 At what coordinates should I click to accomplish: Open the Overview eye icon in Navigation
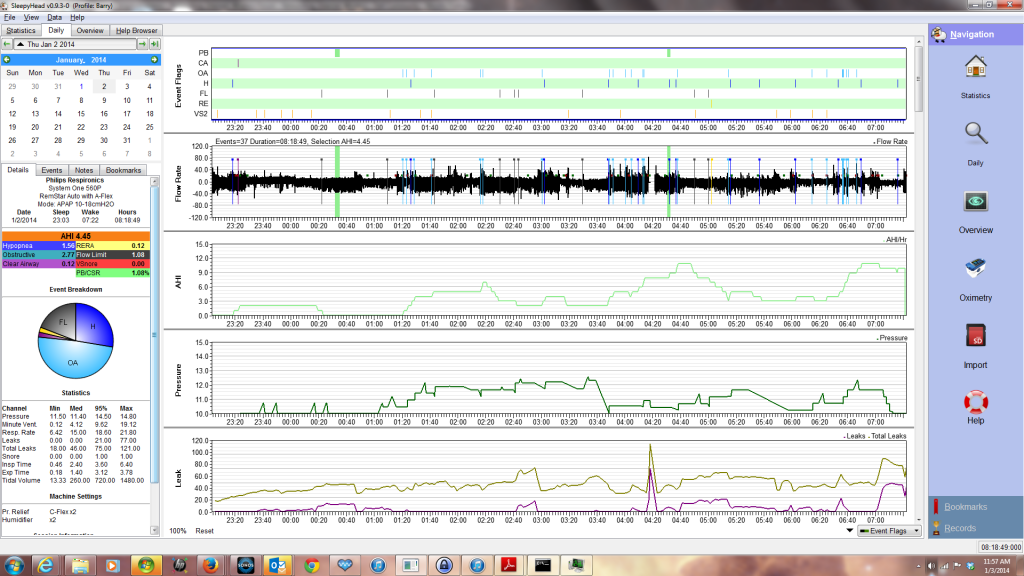[975, 209]
